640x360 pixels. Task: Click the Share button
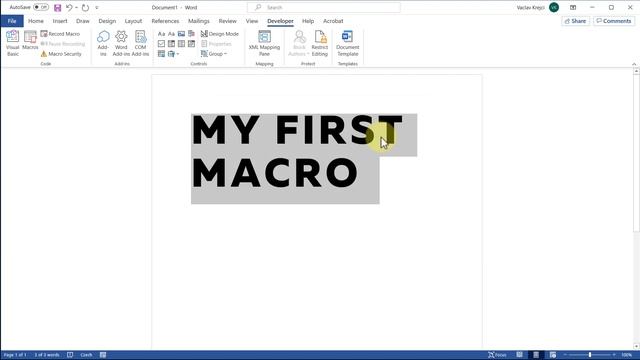tap(576, 21)
